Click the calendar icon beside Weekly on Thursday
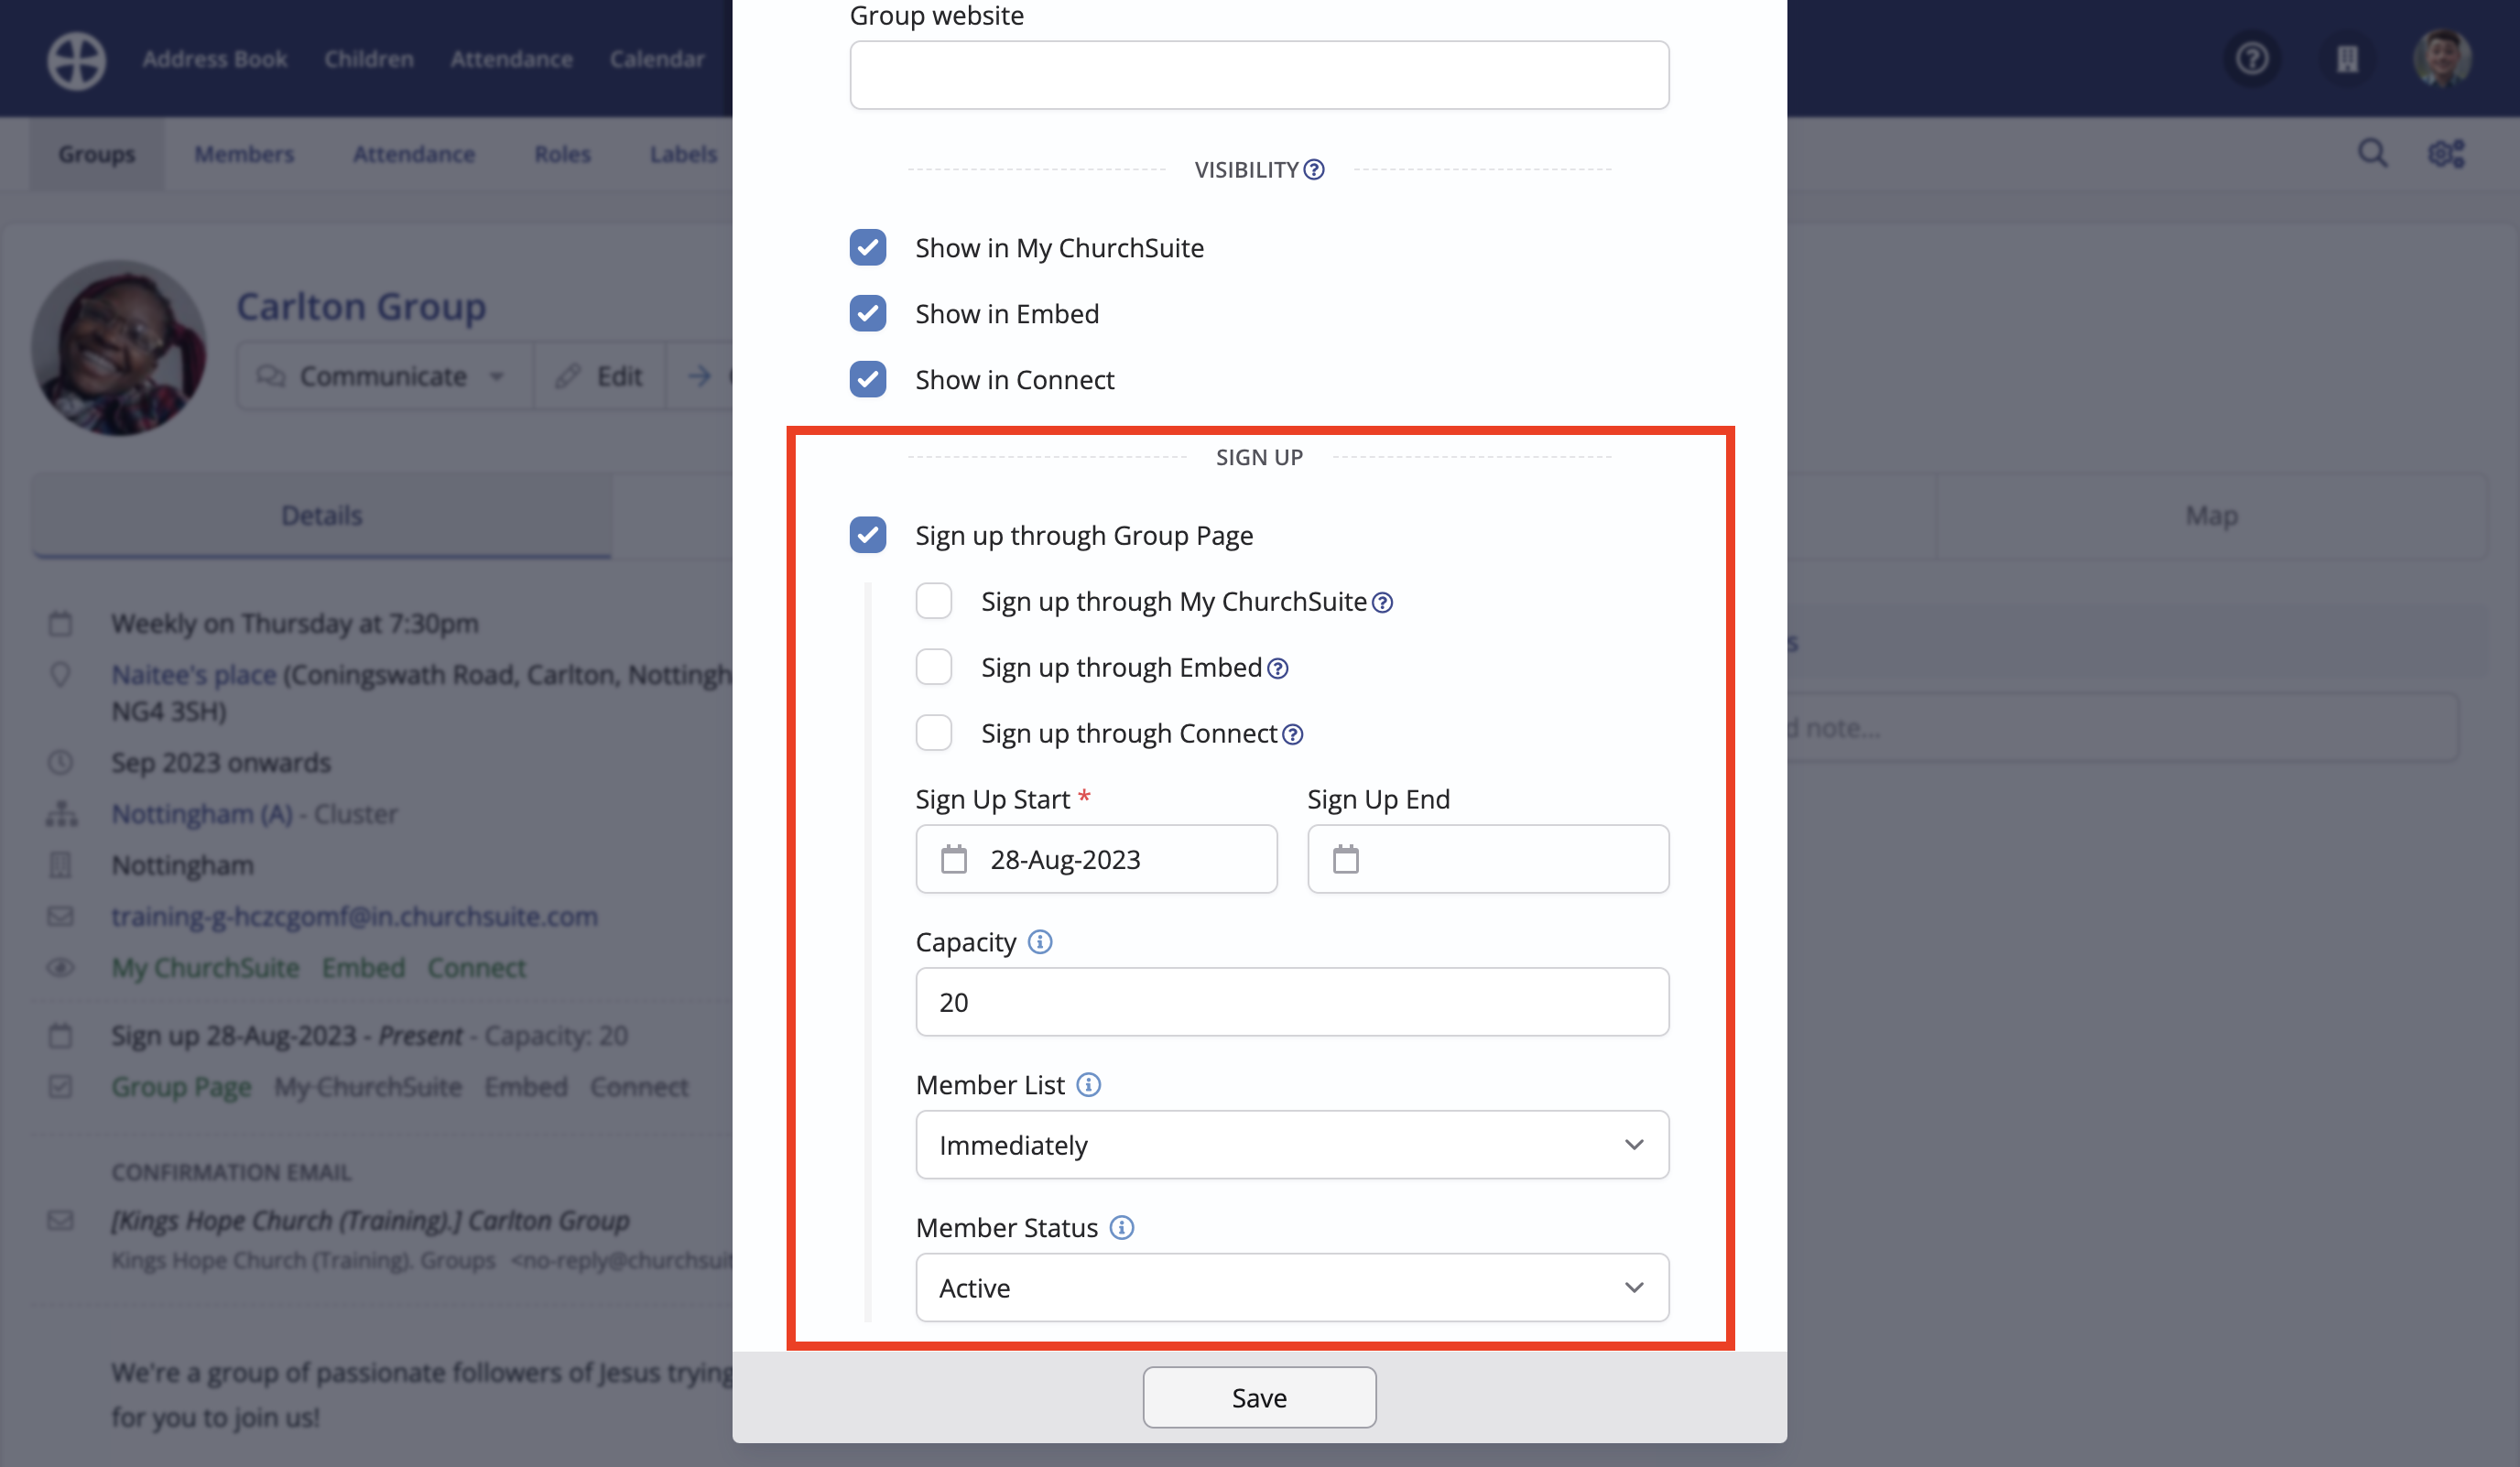This screenshot has height=1467, width=2520. coord(60,624)
